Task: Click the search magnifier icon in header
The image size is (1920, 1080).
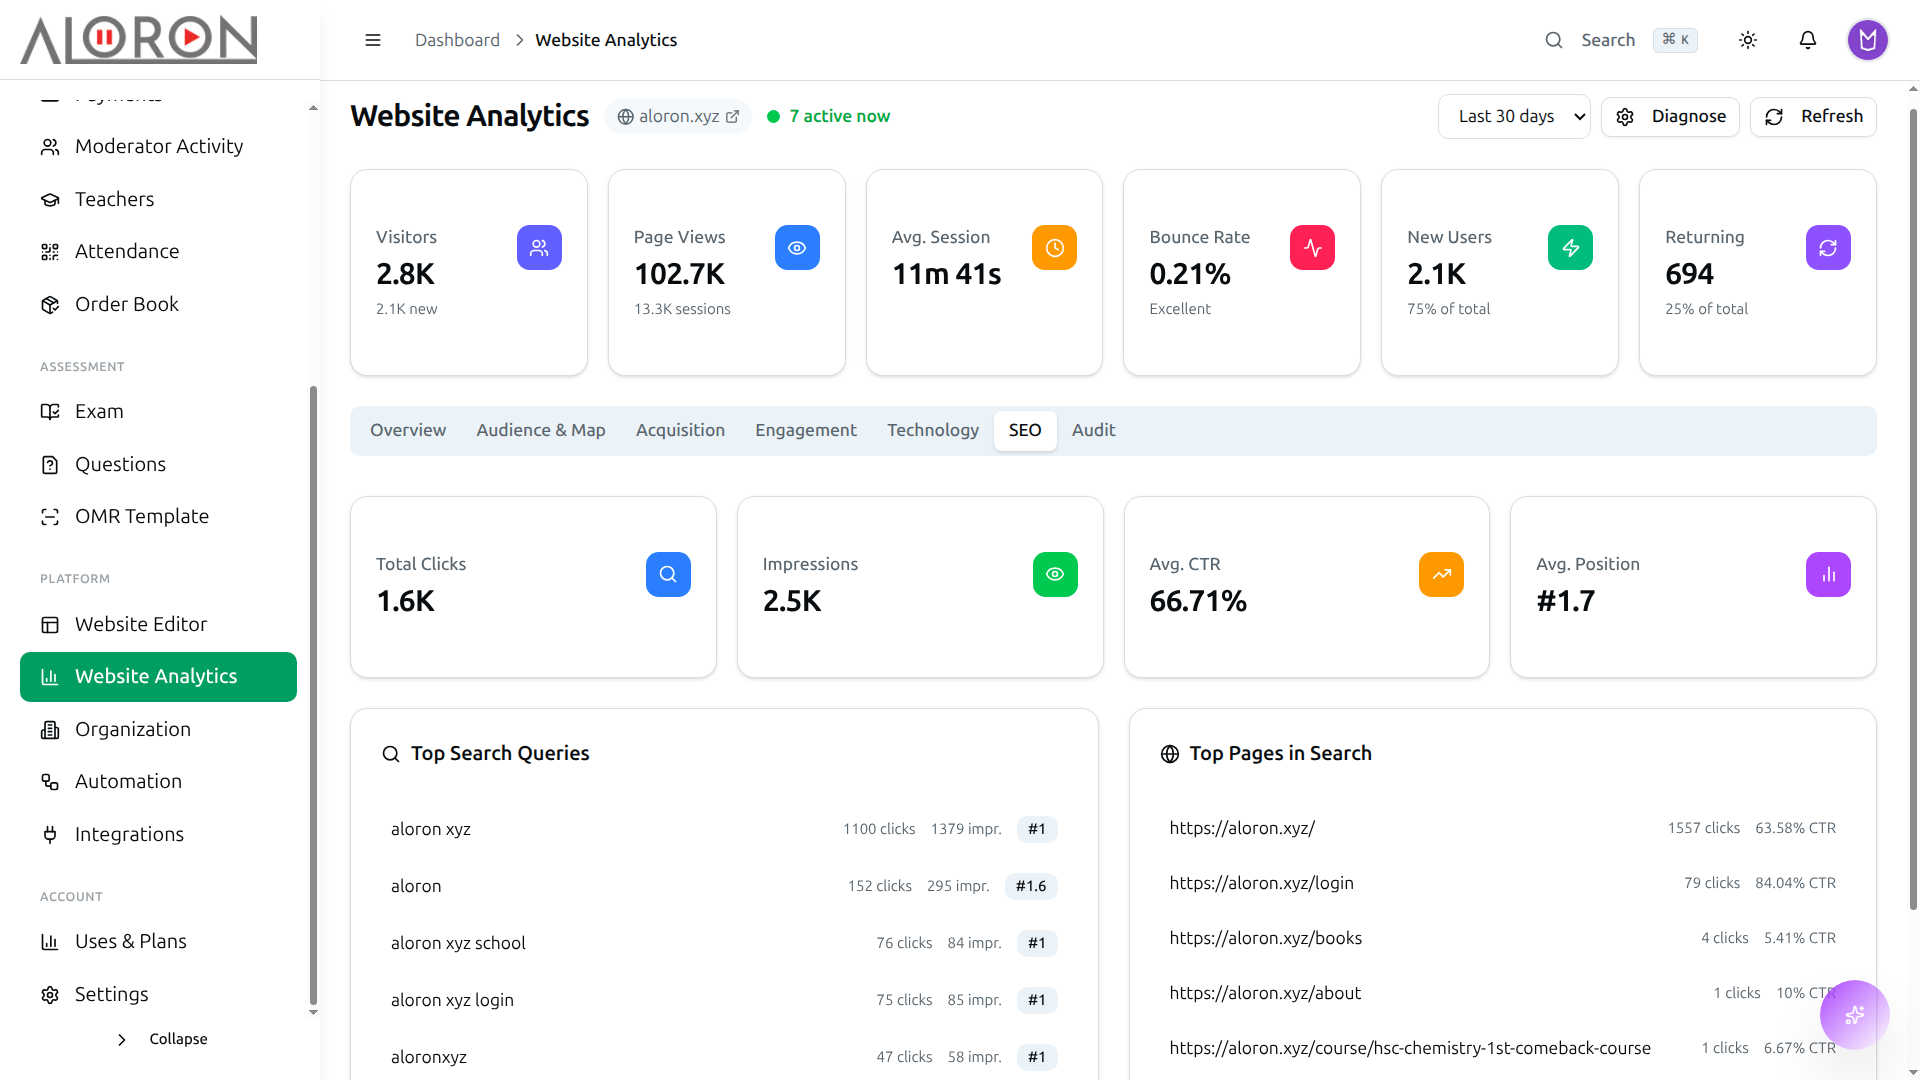Action: (1554, 40)
